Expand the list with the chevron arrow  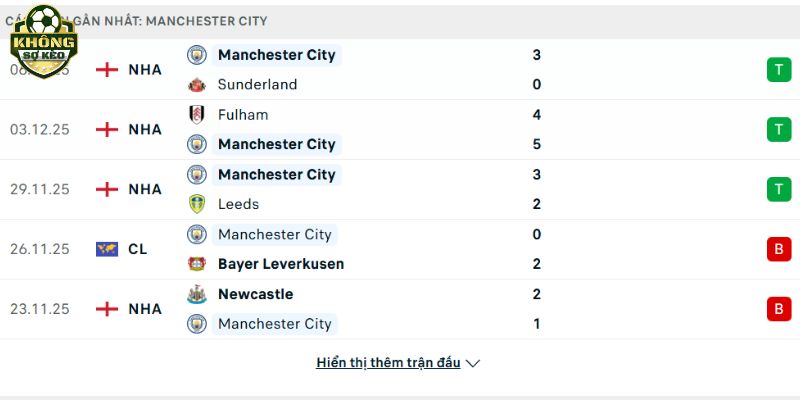(x=473, y=363)
